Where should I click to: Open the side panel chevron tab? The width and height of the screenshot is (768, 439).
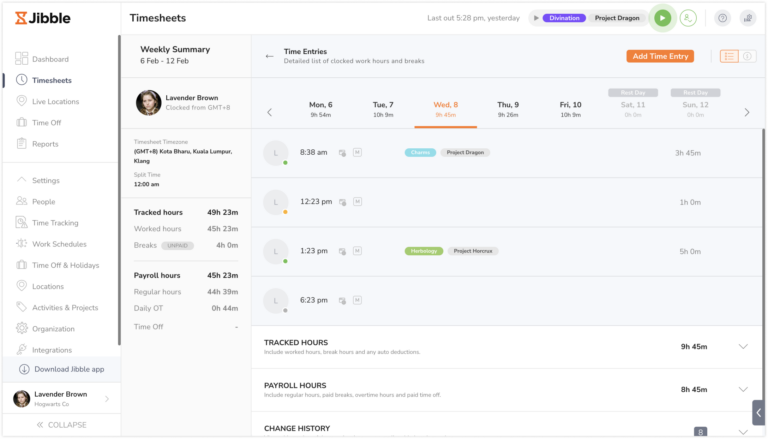[758, 413]
